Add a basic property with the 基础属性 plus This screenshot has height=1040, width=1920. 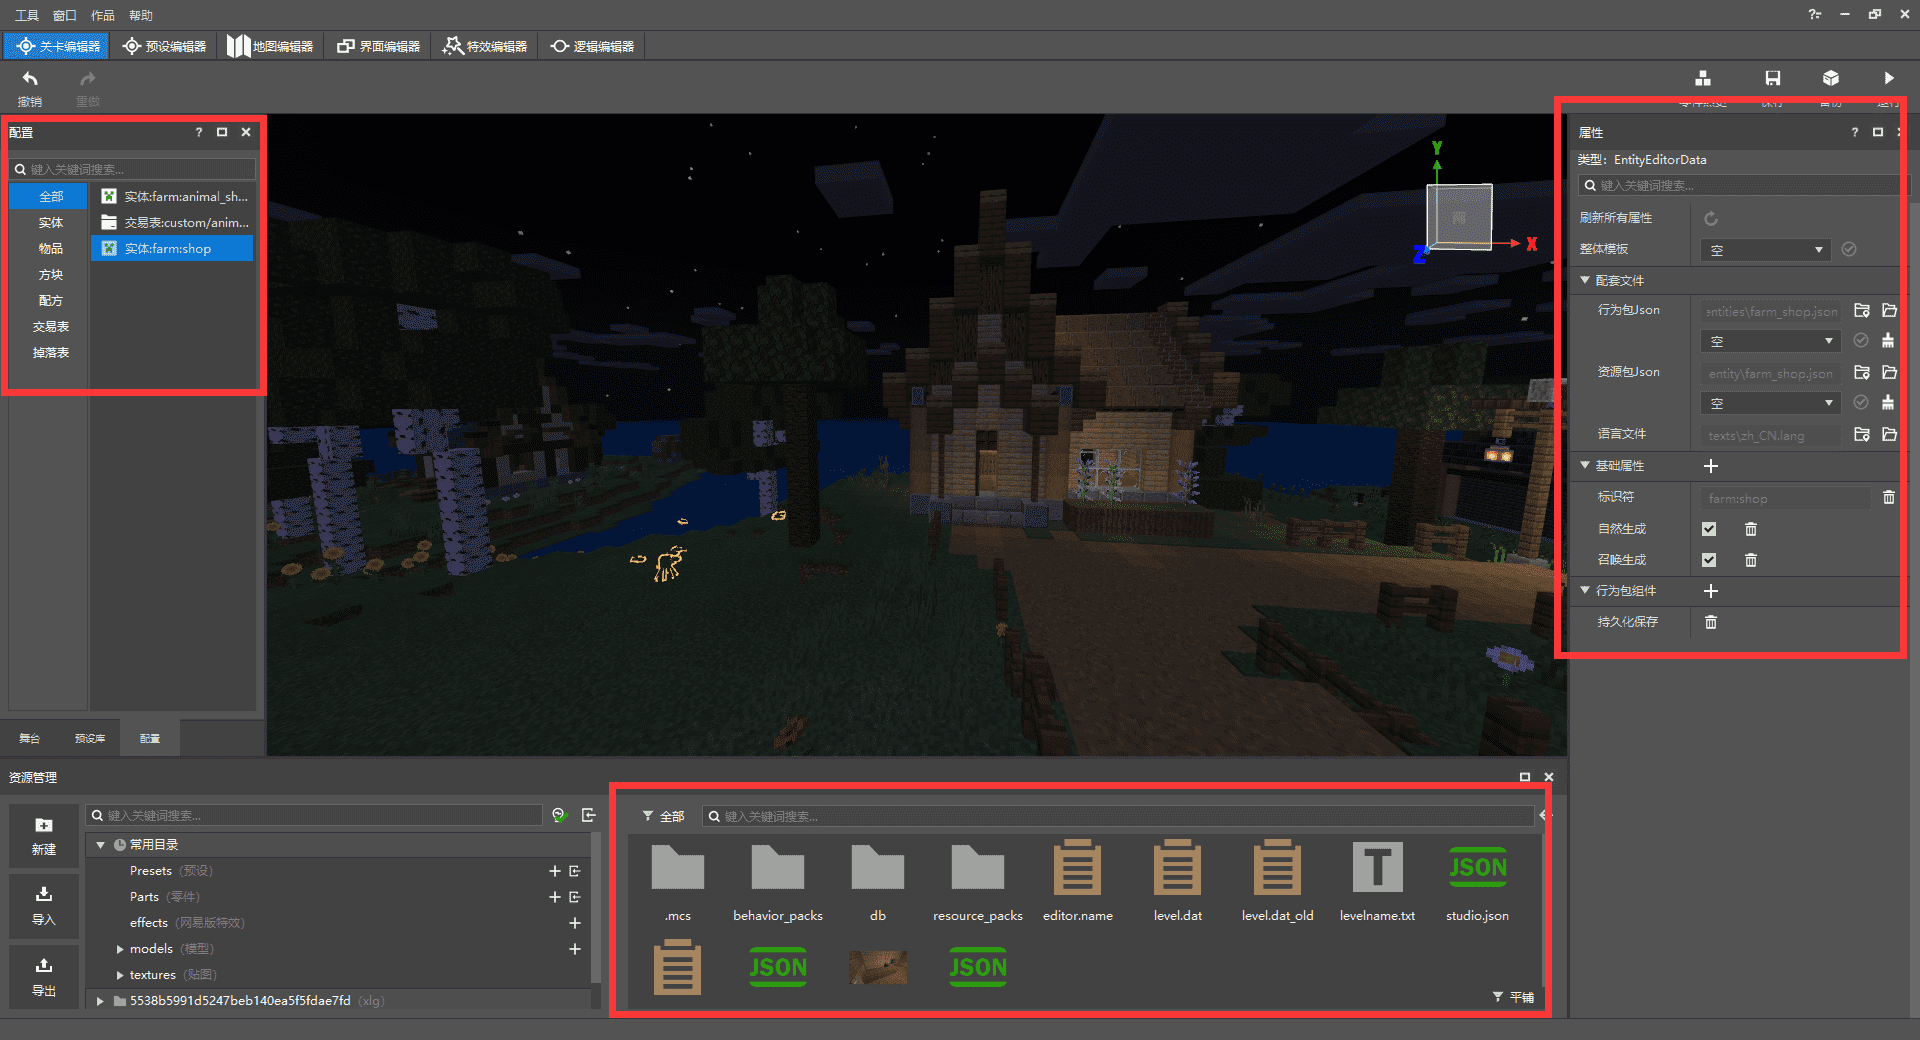(x=1711, y=466)
